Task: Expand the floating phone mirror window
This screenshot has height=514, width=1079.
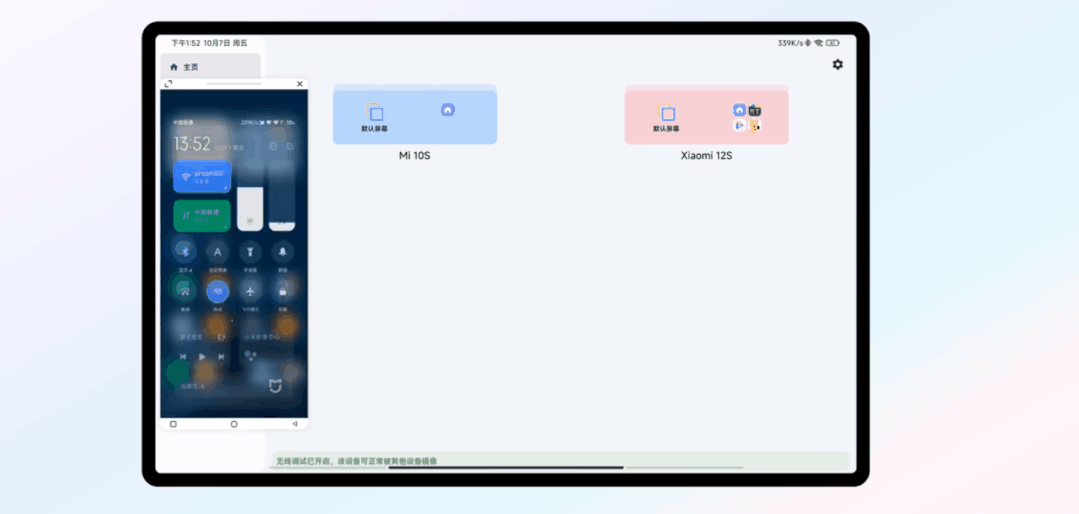Action: (169, 84)
